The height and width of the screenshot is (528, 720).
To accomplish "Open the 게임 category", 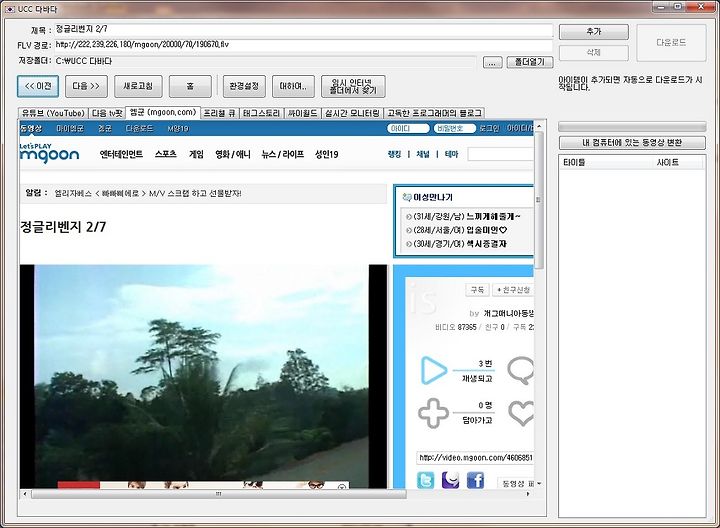I will (x=196, y=154).
